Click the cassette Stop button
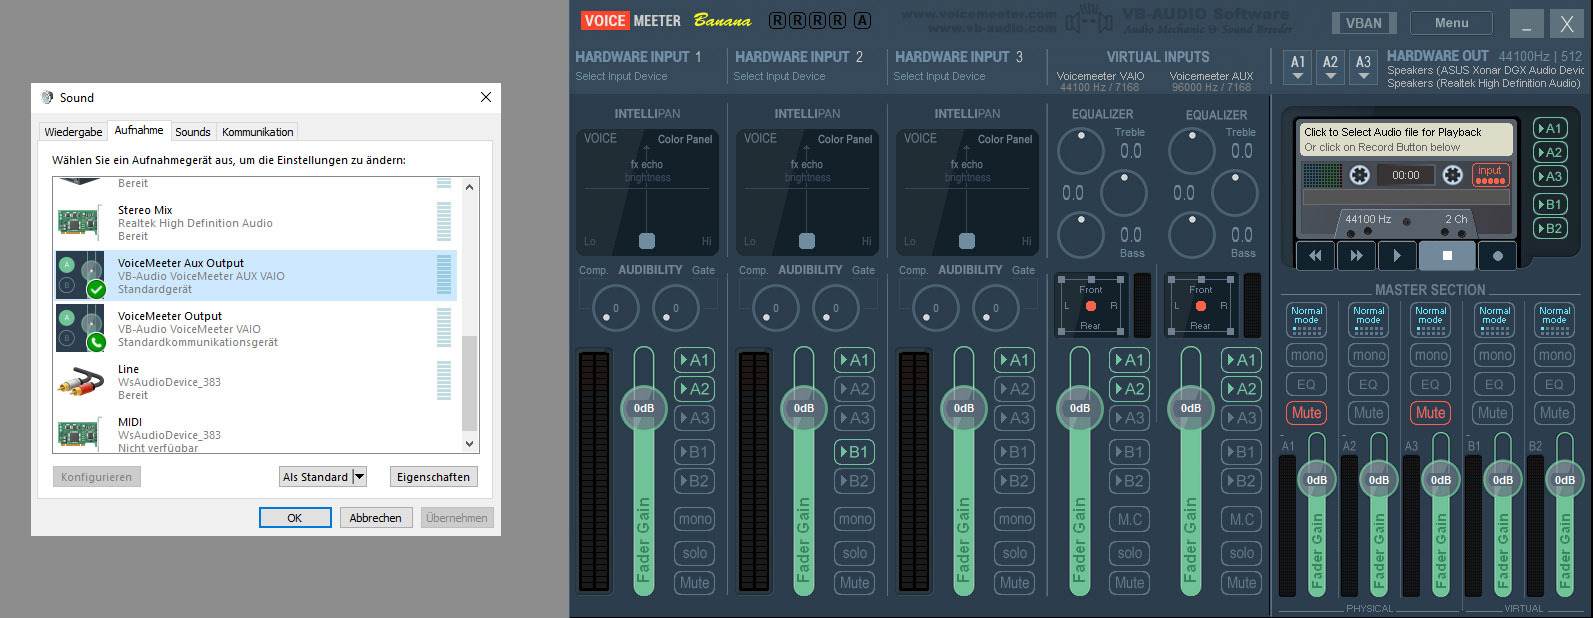The height and width of the screenshot is (618, 1593). [x=1446, y=256]
